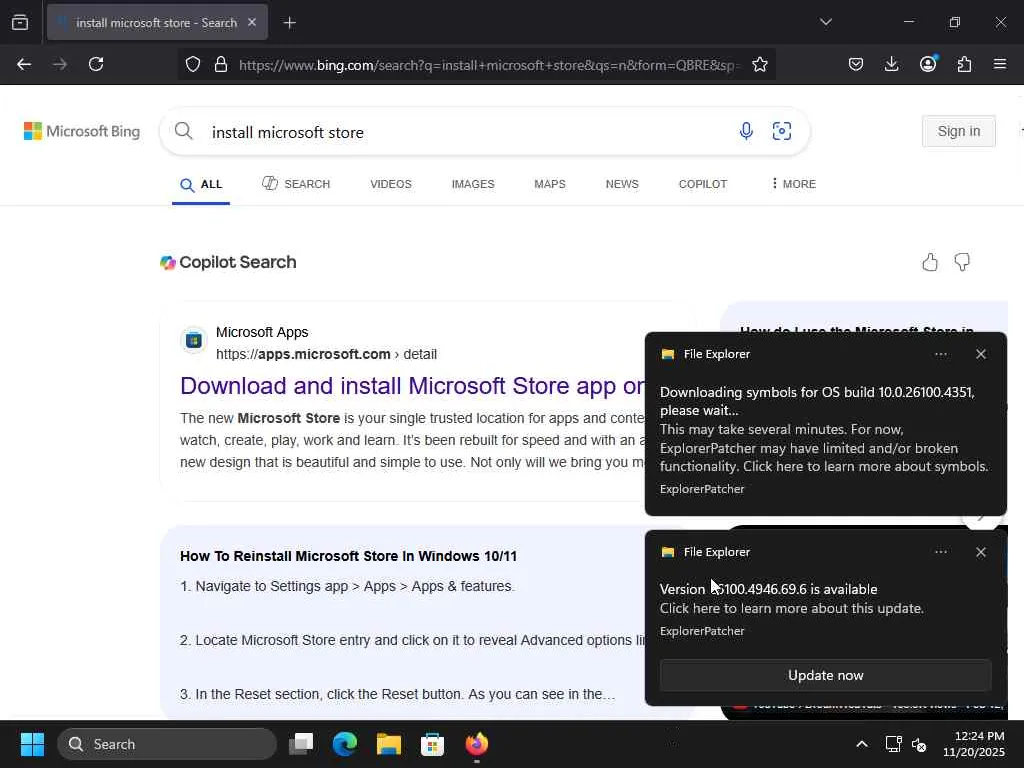Click the taskbar Search box
1024x768 pixels.
click(167, 744)
